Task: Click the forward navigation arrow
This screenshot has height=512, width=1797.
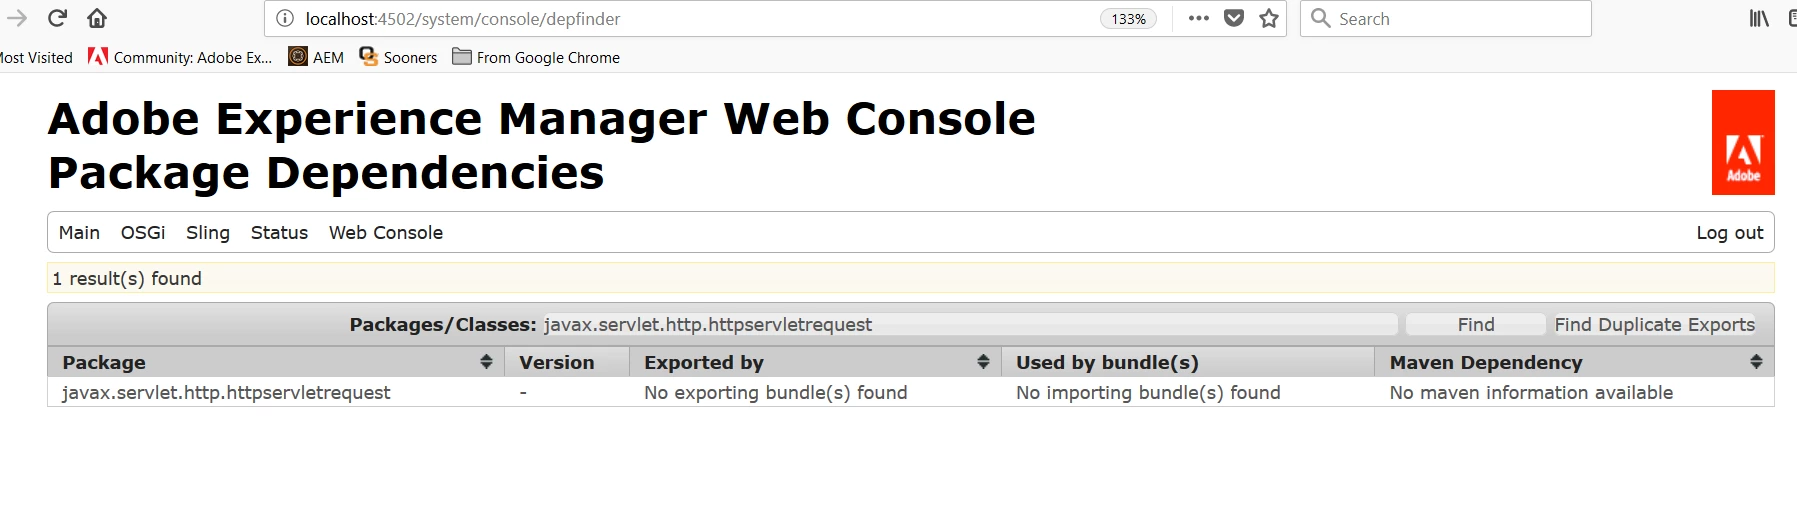Action: pyautogui.click(x=17, y=18)
